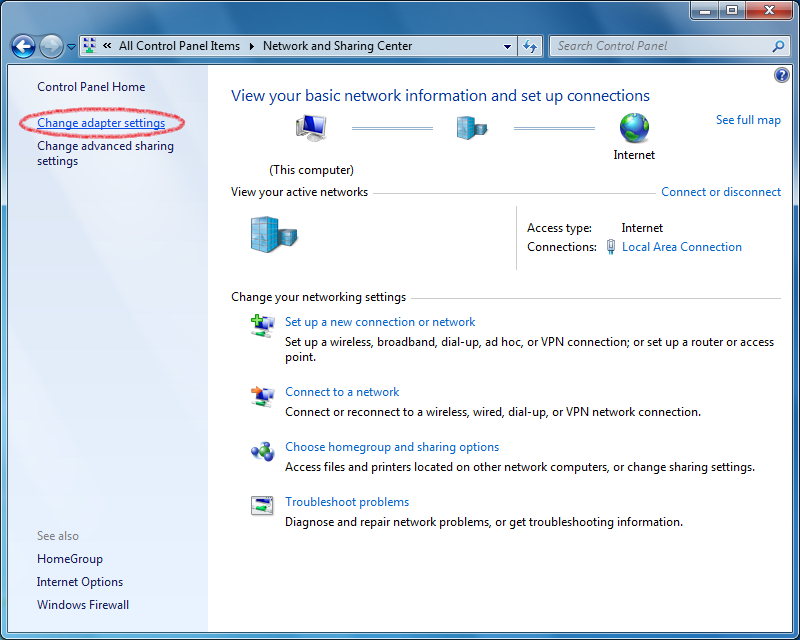Select All Control Panel Items in breadcrumb
The height and width of the screenshot is (640, 800).
179,46
